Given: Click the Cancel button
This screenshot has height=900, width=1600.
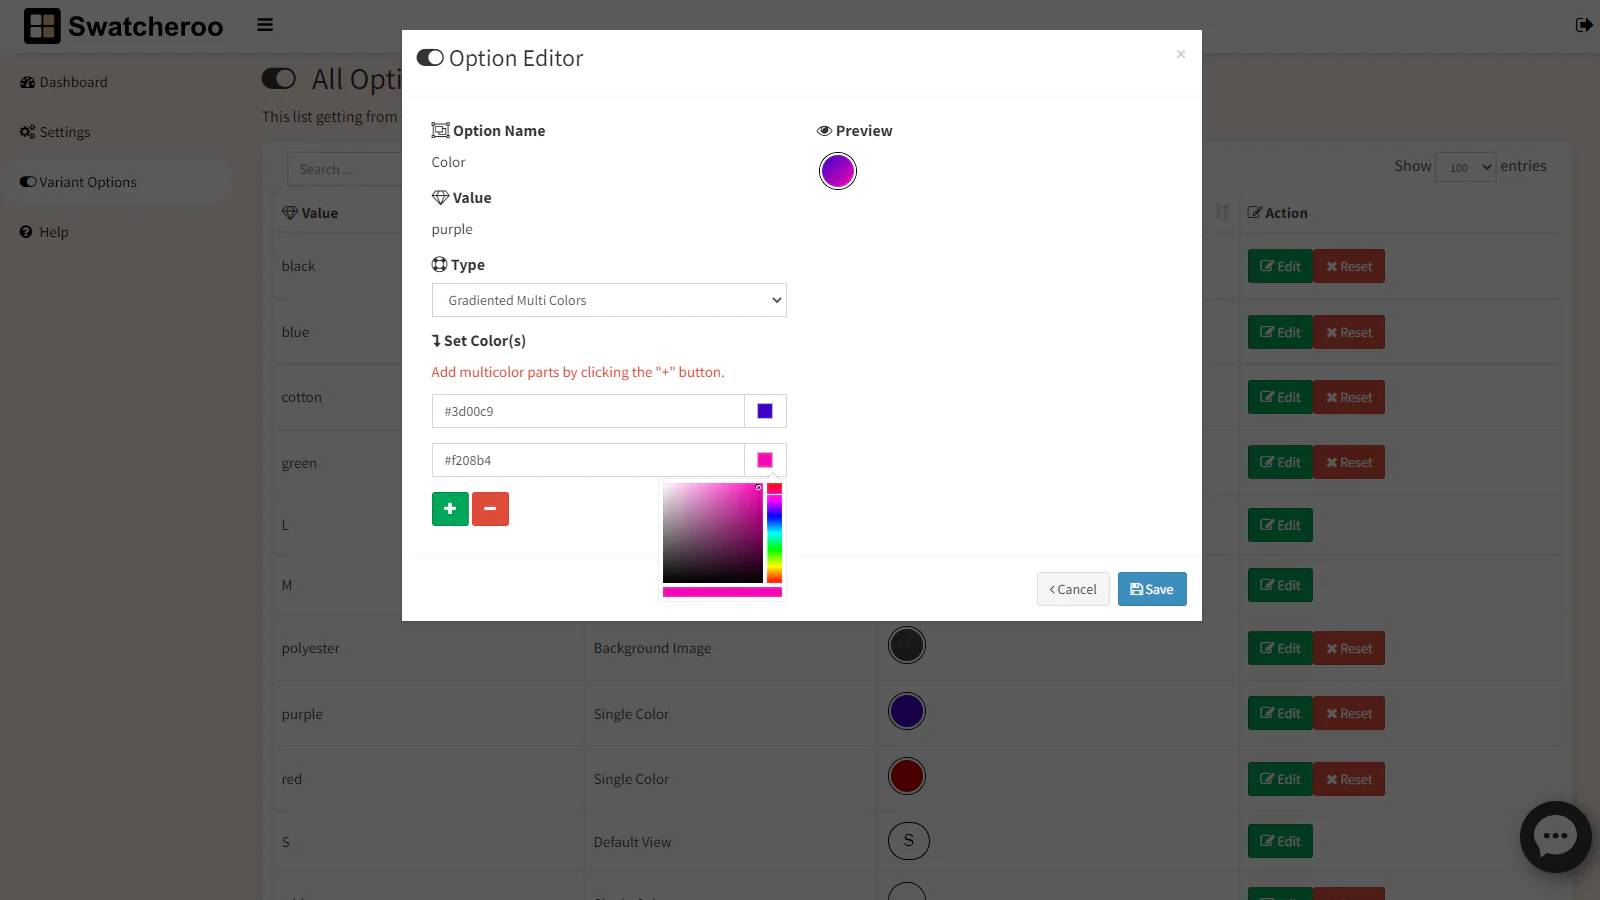Looking at the screenshot, I should coord(1073,589).
